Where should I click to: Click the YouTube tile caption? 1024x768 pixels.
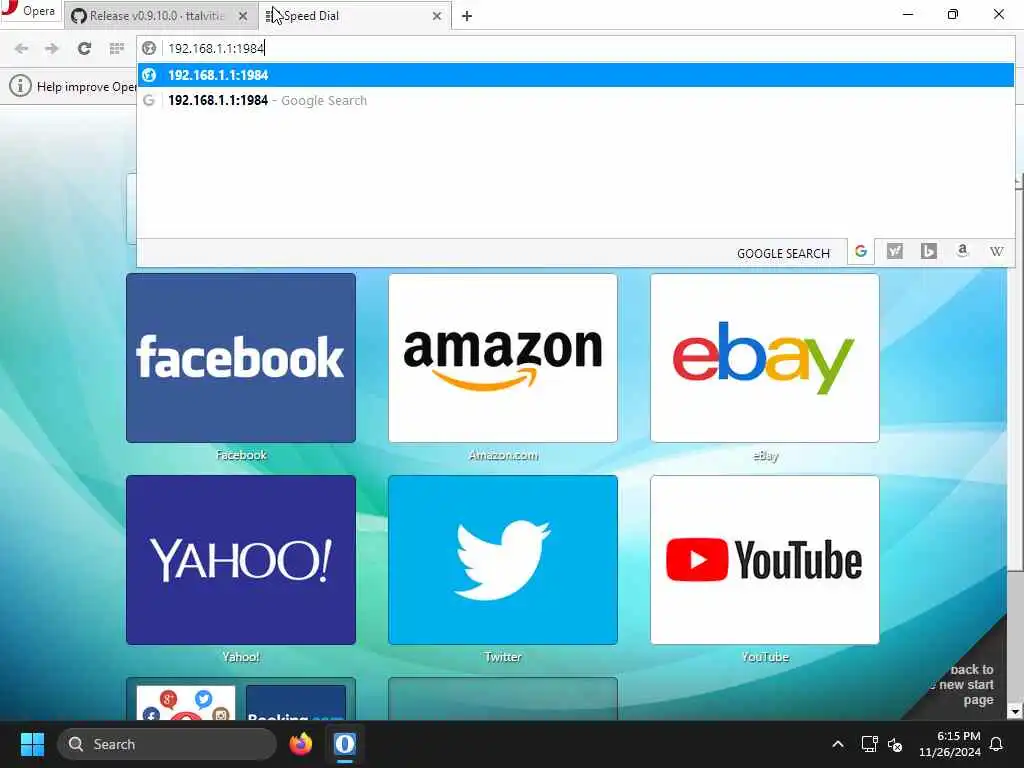(765, 657)
